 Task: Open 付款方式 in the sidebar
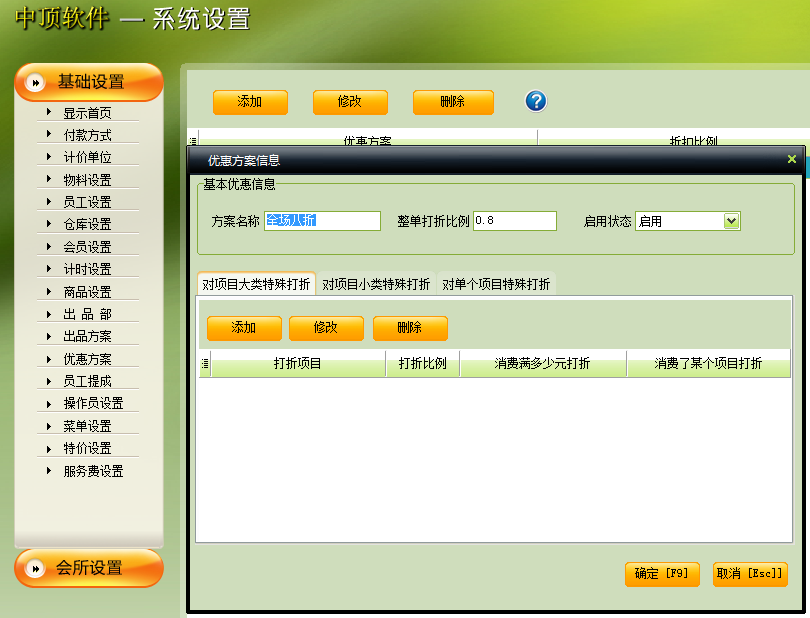coord(87,135)
